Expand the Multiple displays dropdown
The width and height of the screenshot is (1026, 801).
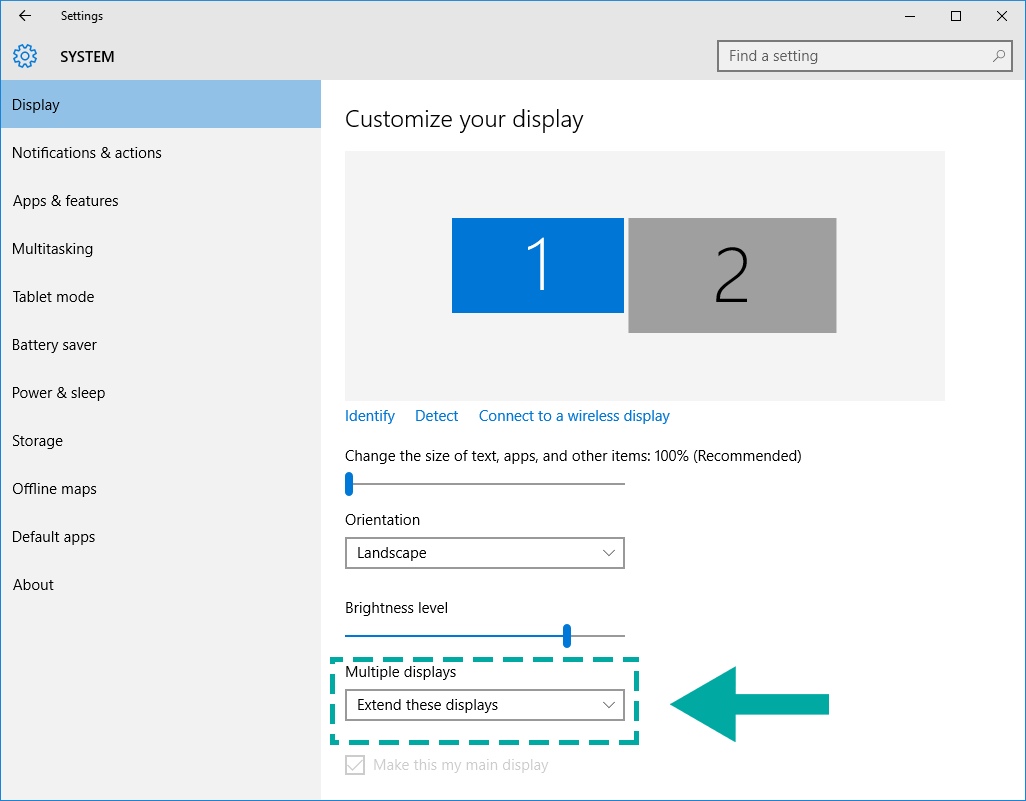point(484,705)
